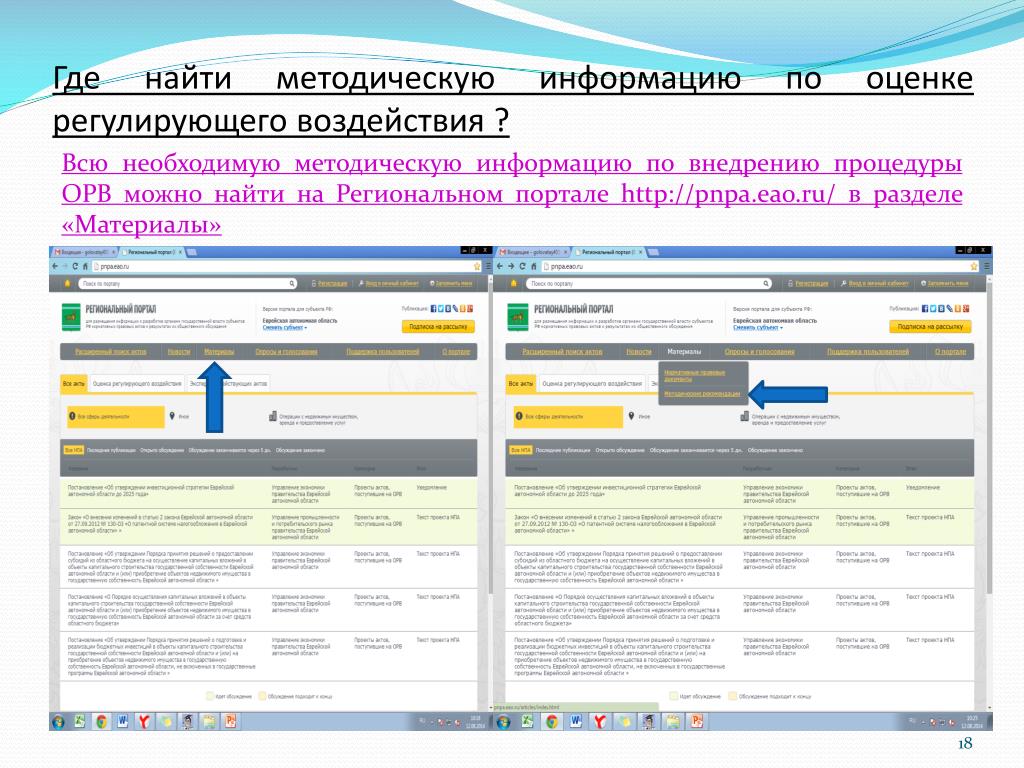The image size is (1024, 768).
Task: Click search magnifier in right portal search box
Action: tap(766, 283)
